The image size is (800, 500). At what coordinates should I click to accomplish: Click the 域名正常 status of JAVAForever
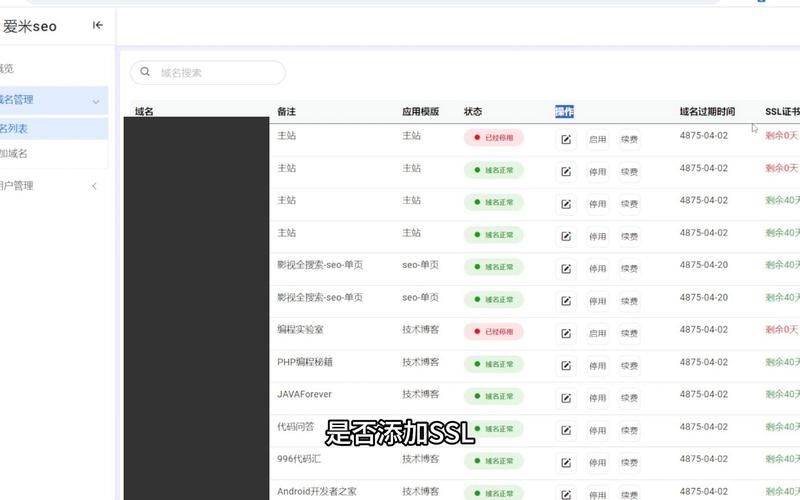(x=493, y=396)
